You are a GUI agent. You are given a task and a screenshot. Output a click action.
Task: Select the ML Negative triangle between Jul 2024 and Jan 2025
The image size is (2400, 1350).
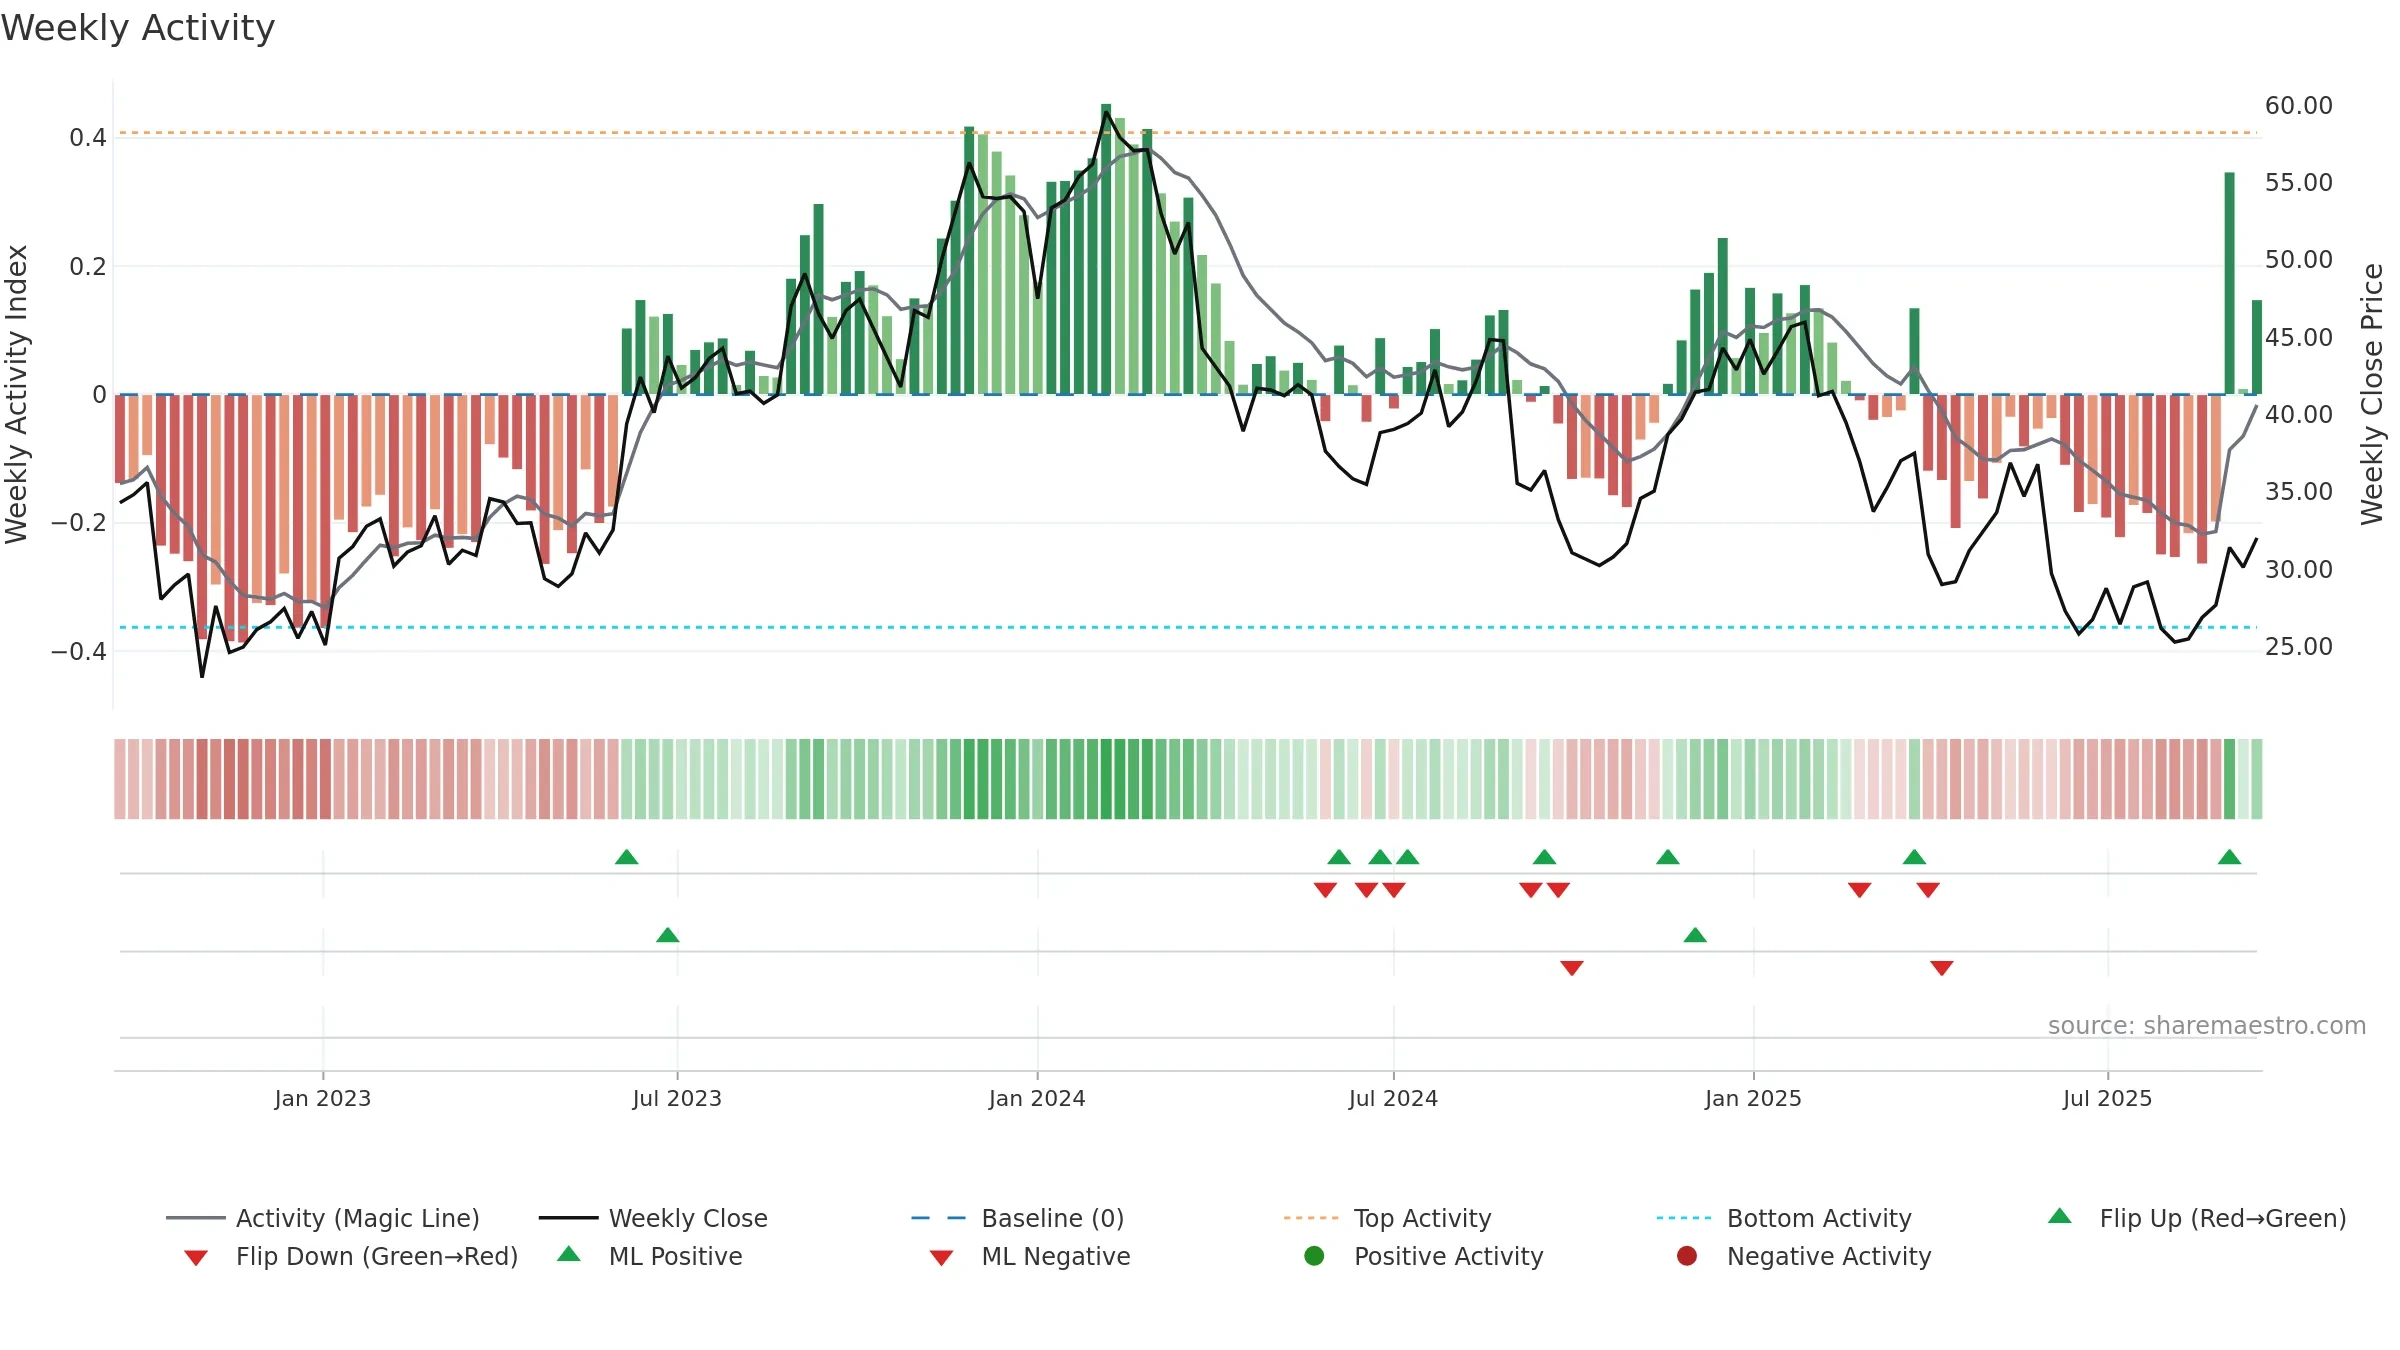[1572, 968]
